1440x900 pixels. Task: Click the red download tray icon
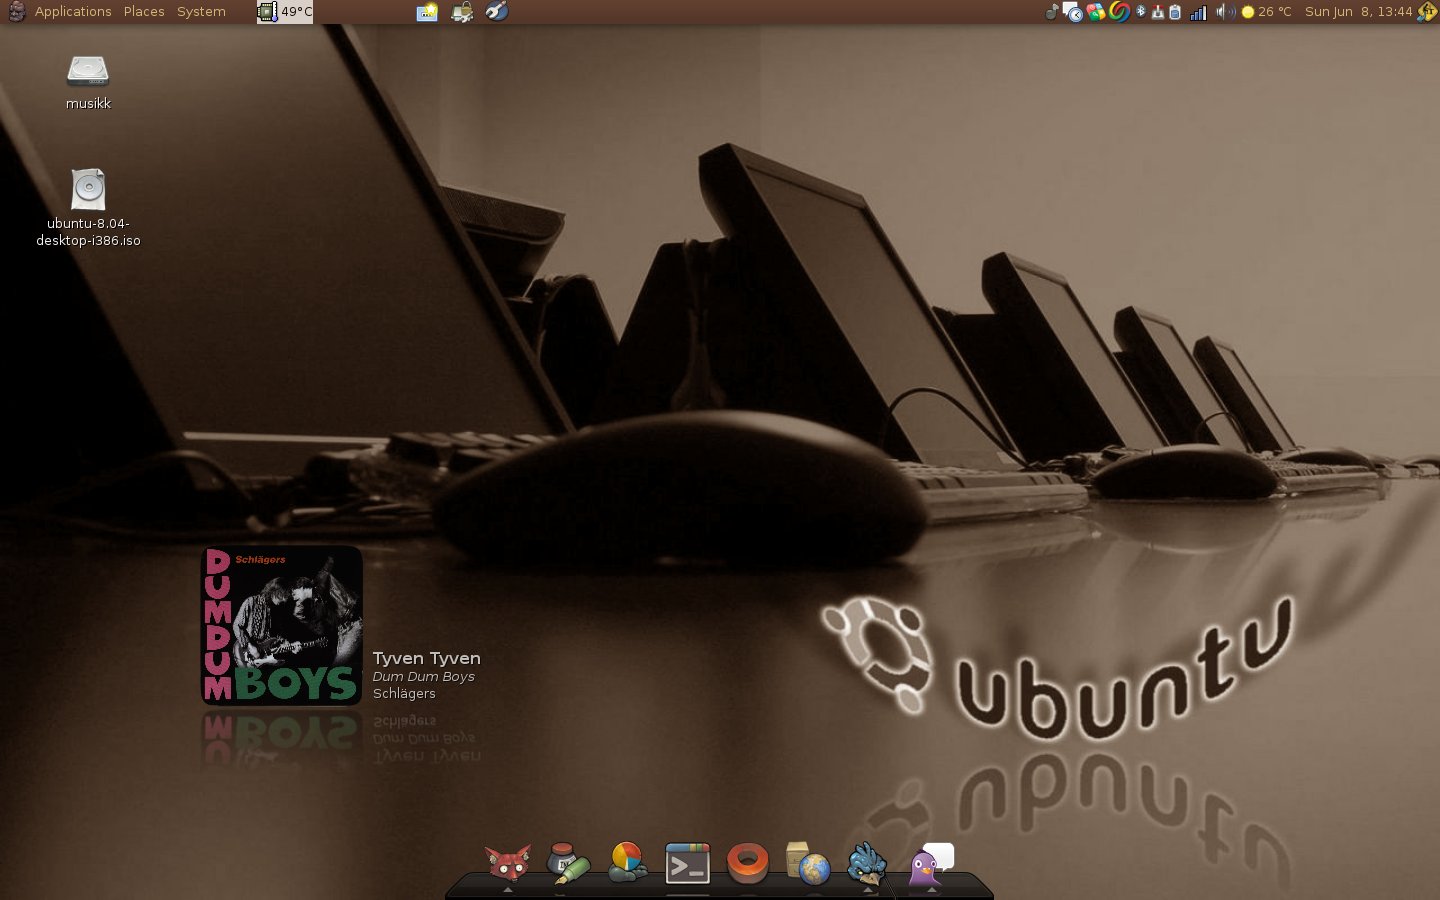pos(1158,12)
